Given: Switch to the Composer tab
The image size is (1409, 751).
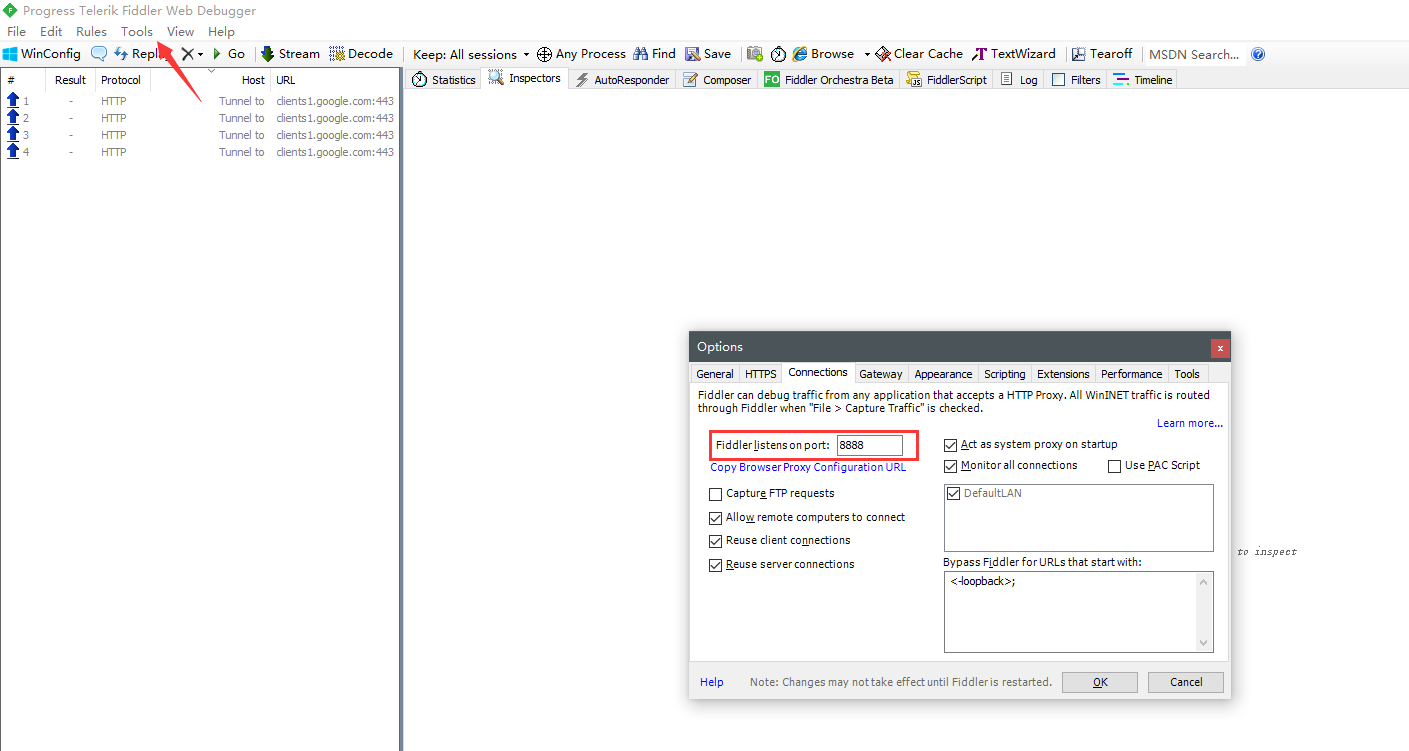Looking at the screenshot, I should tap(716, 80).
